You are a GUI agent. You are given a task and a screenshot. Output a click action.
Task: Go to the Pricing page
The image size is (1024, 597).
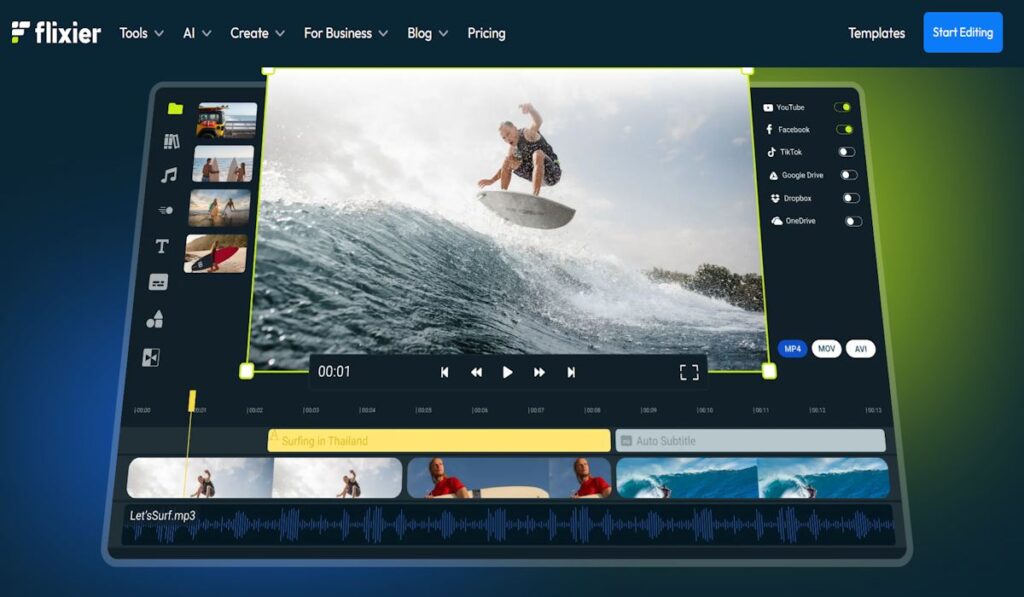pos(486,33)
